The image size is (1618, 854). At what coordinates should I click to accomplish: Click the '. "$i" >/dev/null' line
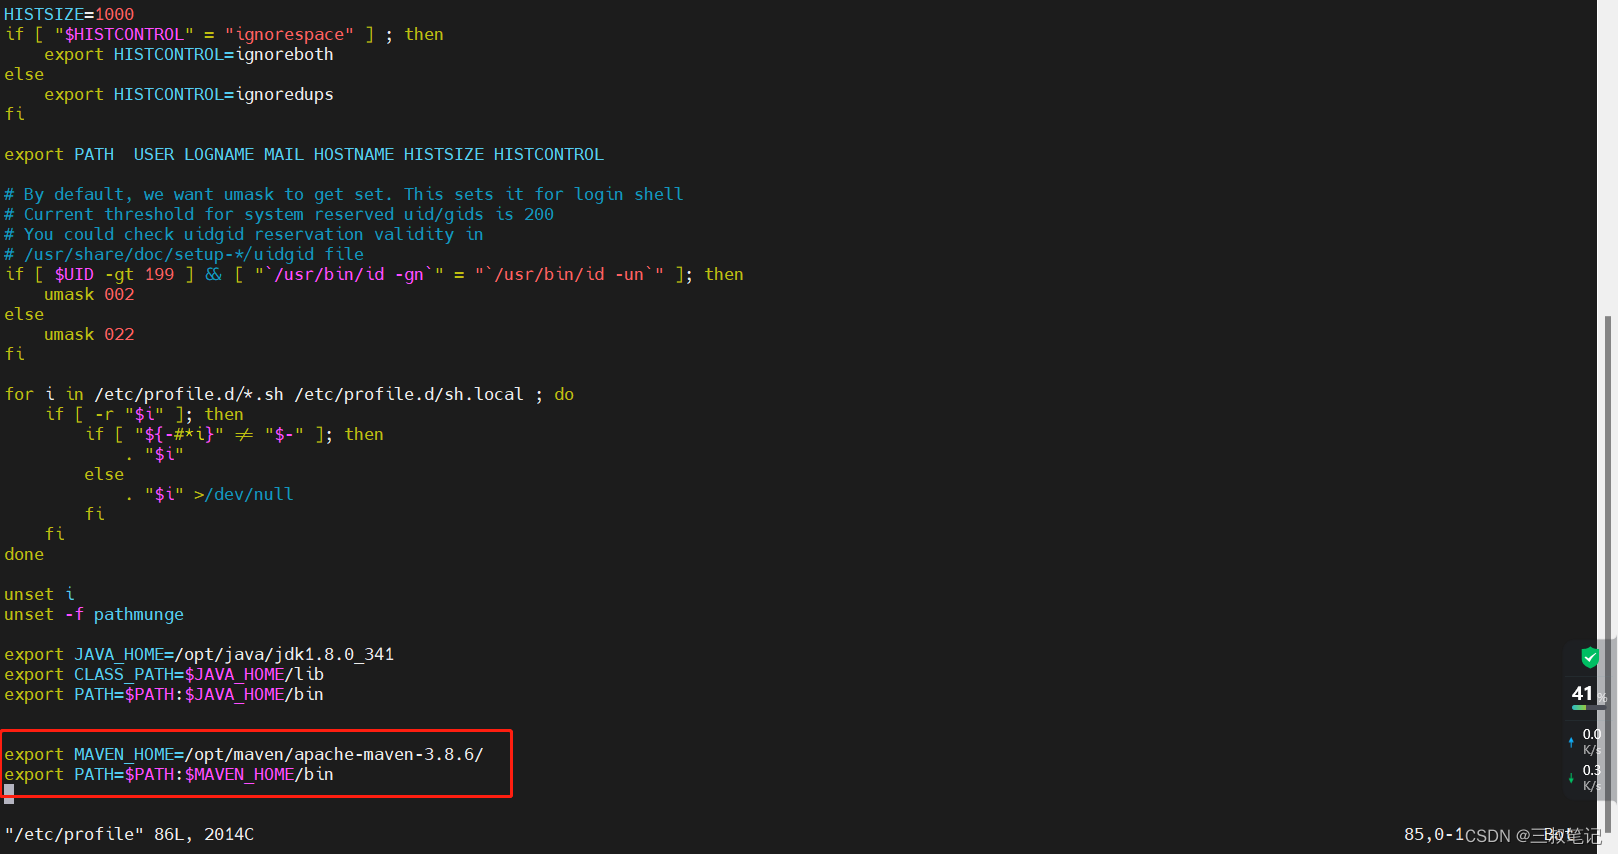[209, 494]
